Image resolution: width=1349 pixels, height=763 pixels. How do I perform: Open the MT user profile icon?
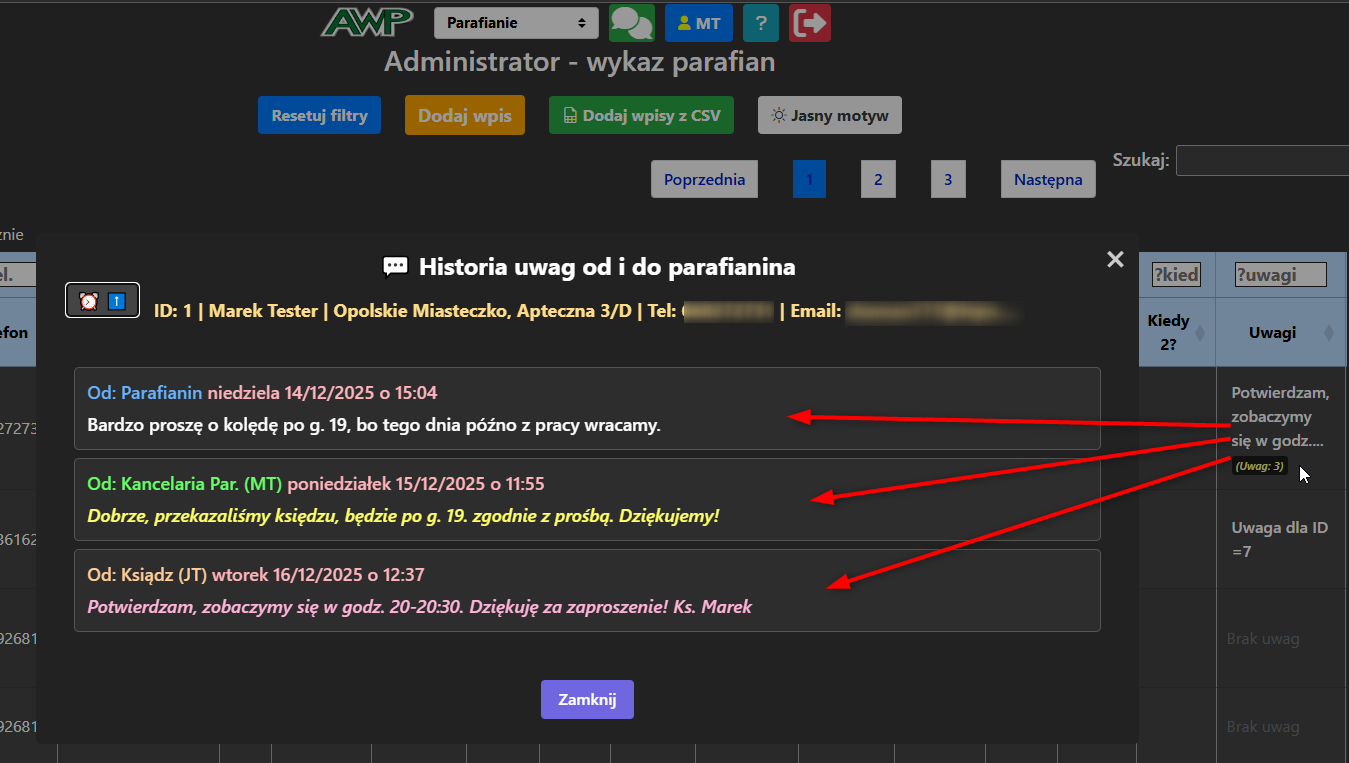click(698, 22)
